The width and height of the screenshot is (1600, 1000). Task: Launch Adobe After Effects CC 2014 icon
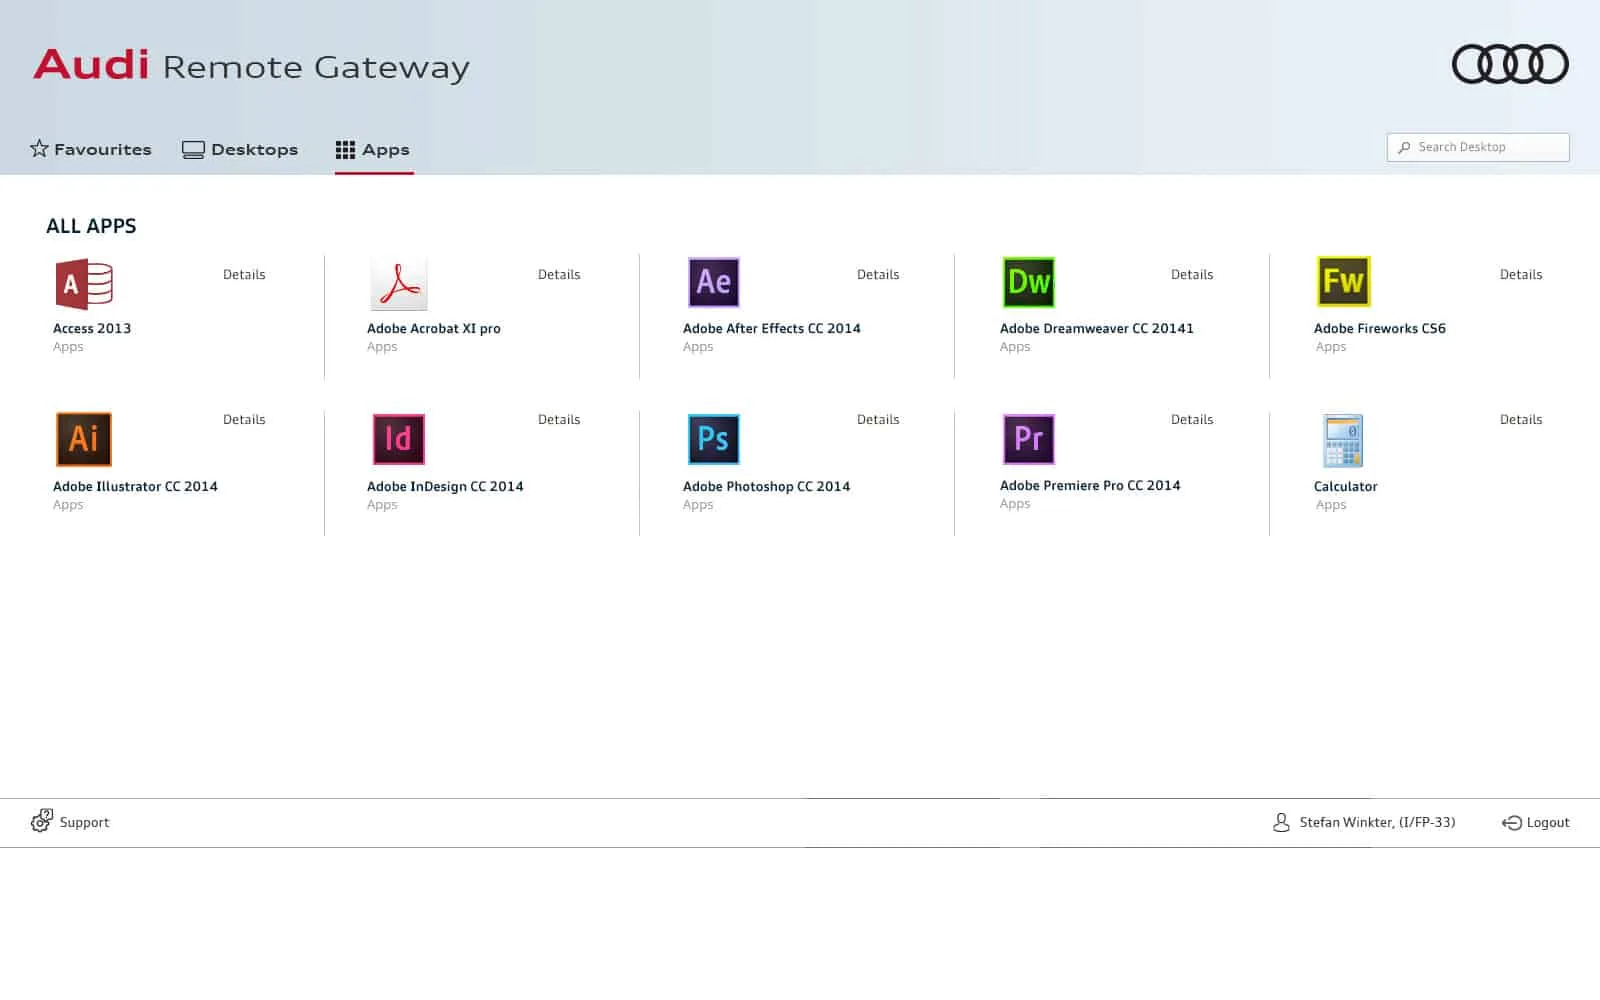tap(714, 282)
